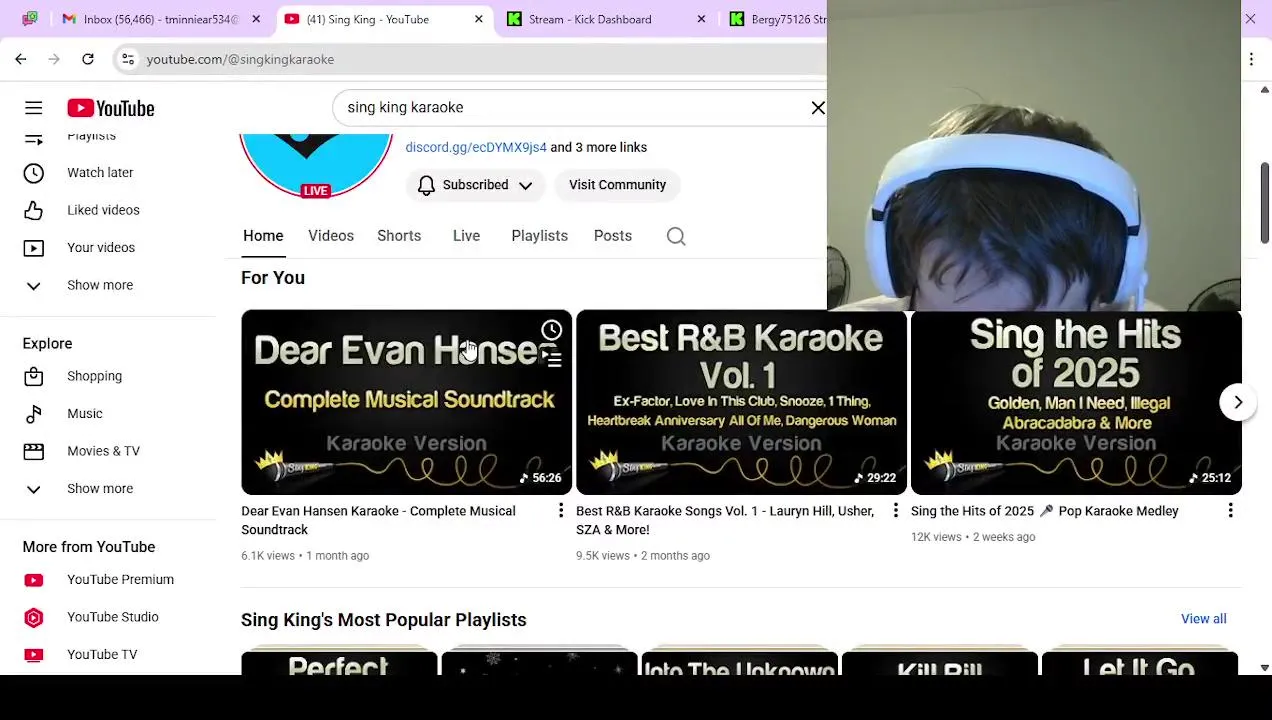
Task: Go back with the browser back arrow
Action: [21, 59]
